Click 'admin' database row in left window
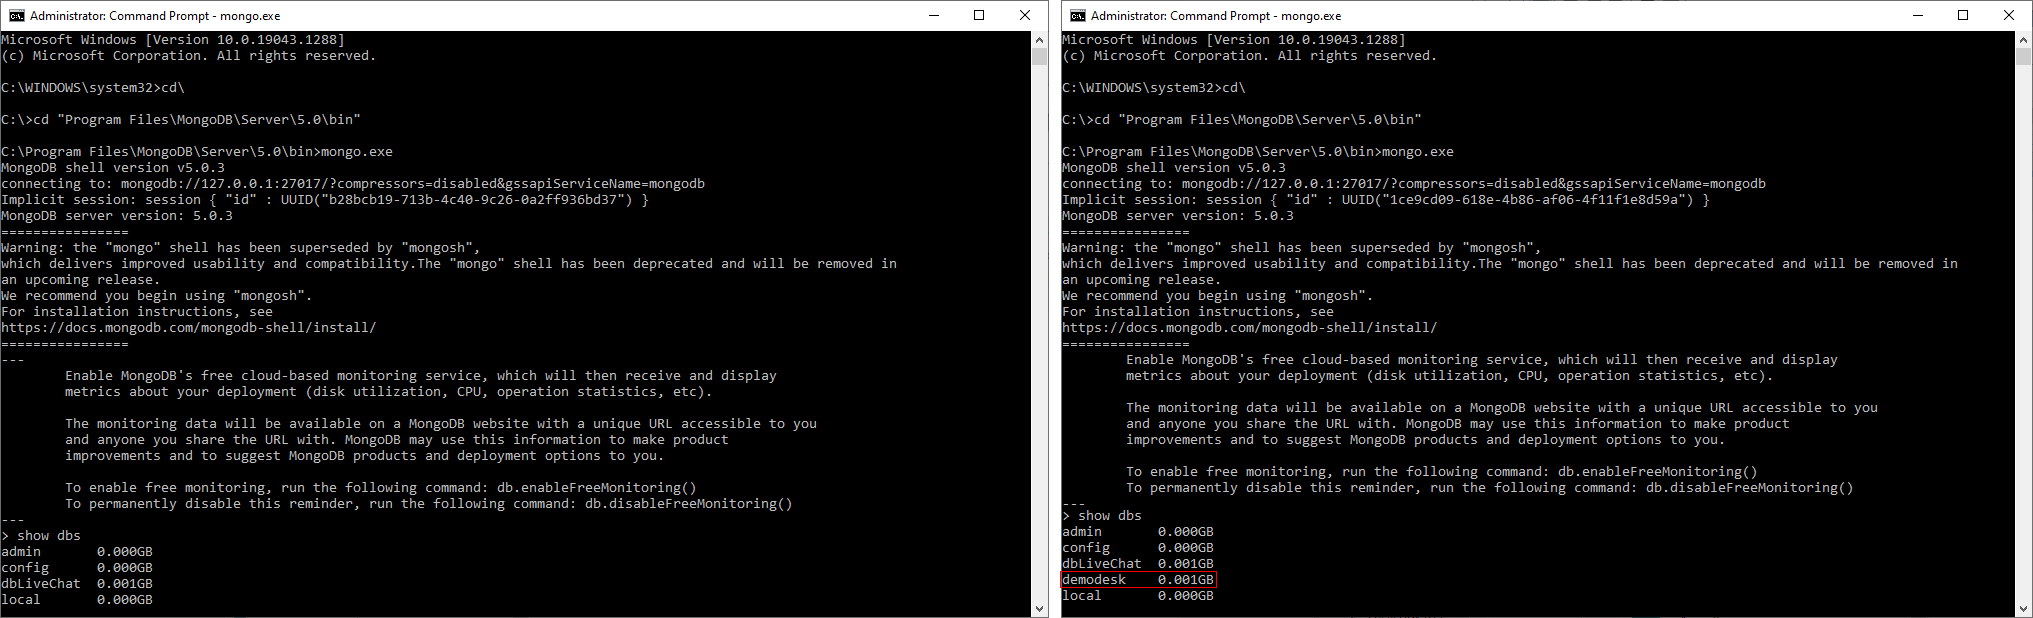 click(77, 552)
